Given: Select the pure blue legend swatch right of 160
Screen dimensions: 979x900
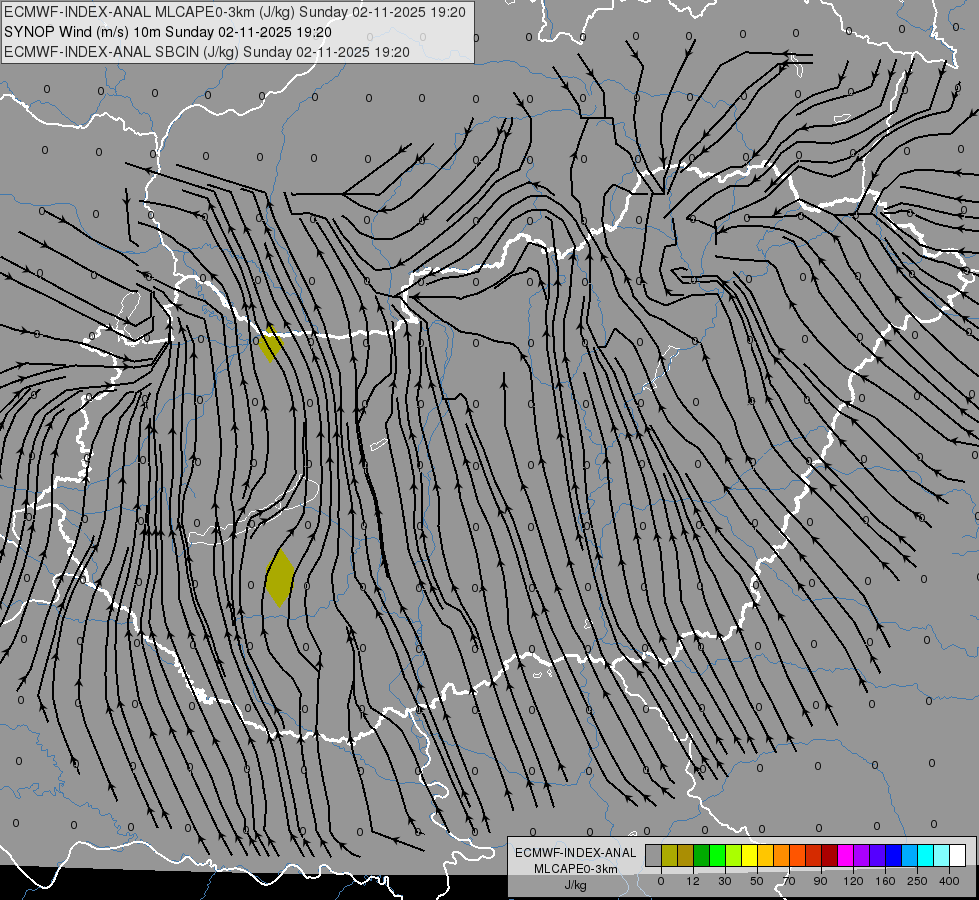Looking at the screenshot, I should click(893, 855).
